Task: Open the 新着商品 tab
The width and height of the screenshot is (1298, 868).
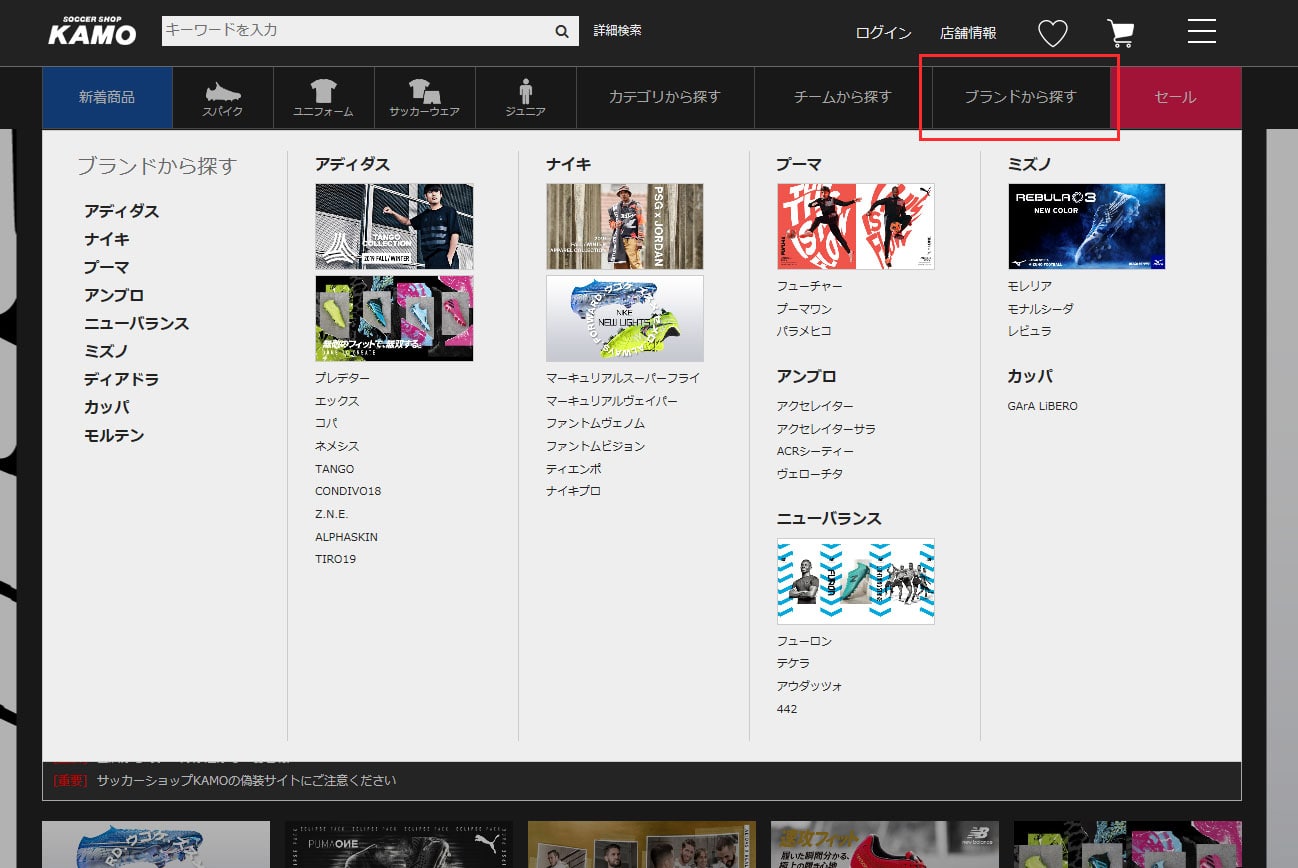Action: [x=107, y=97]
